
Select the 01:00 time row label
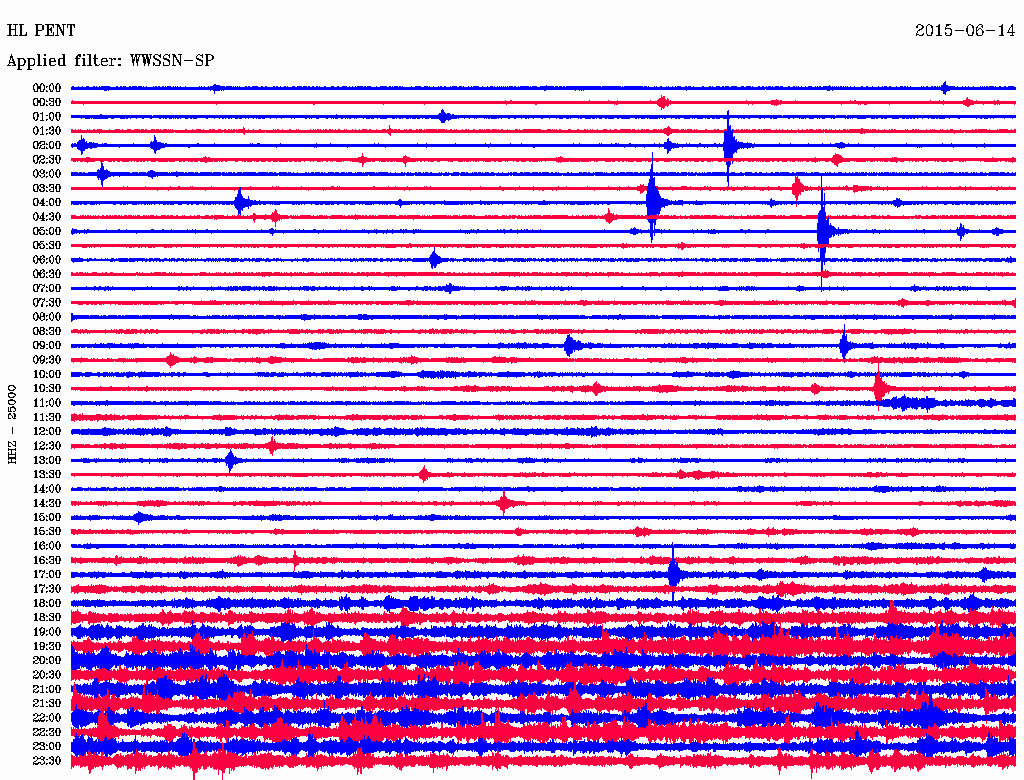point(46,117)
